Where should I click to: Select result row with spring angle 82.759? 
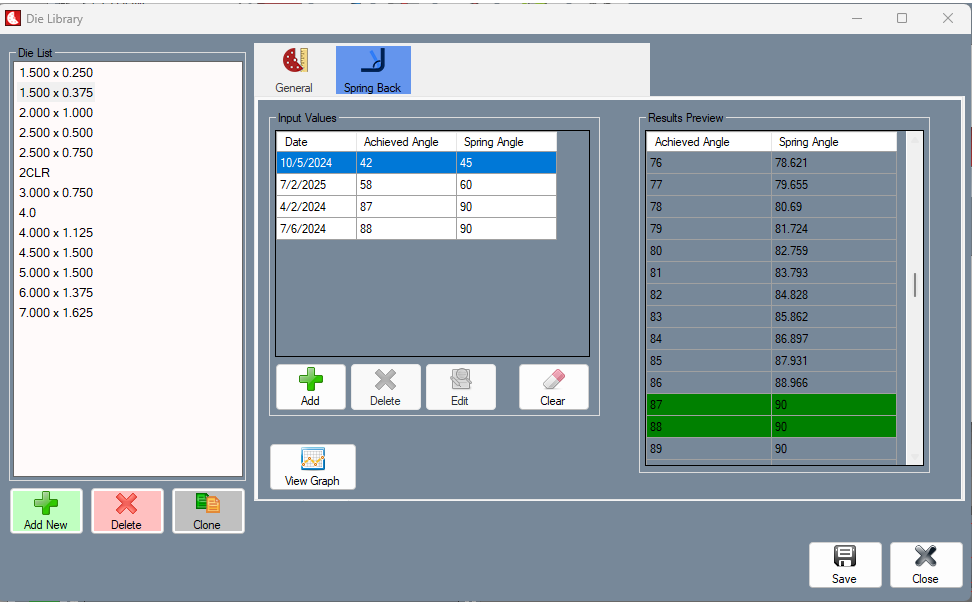[x=772, y=251]
